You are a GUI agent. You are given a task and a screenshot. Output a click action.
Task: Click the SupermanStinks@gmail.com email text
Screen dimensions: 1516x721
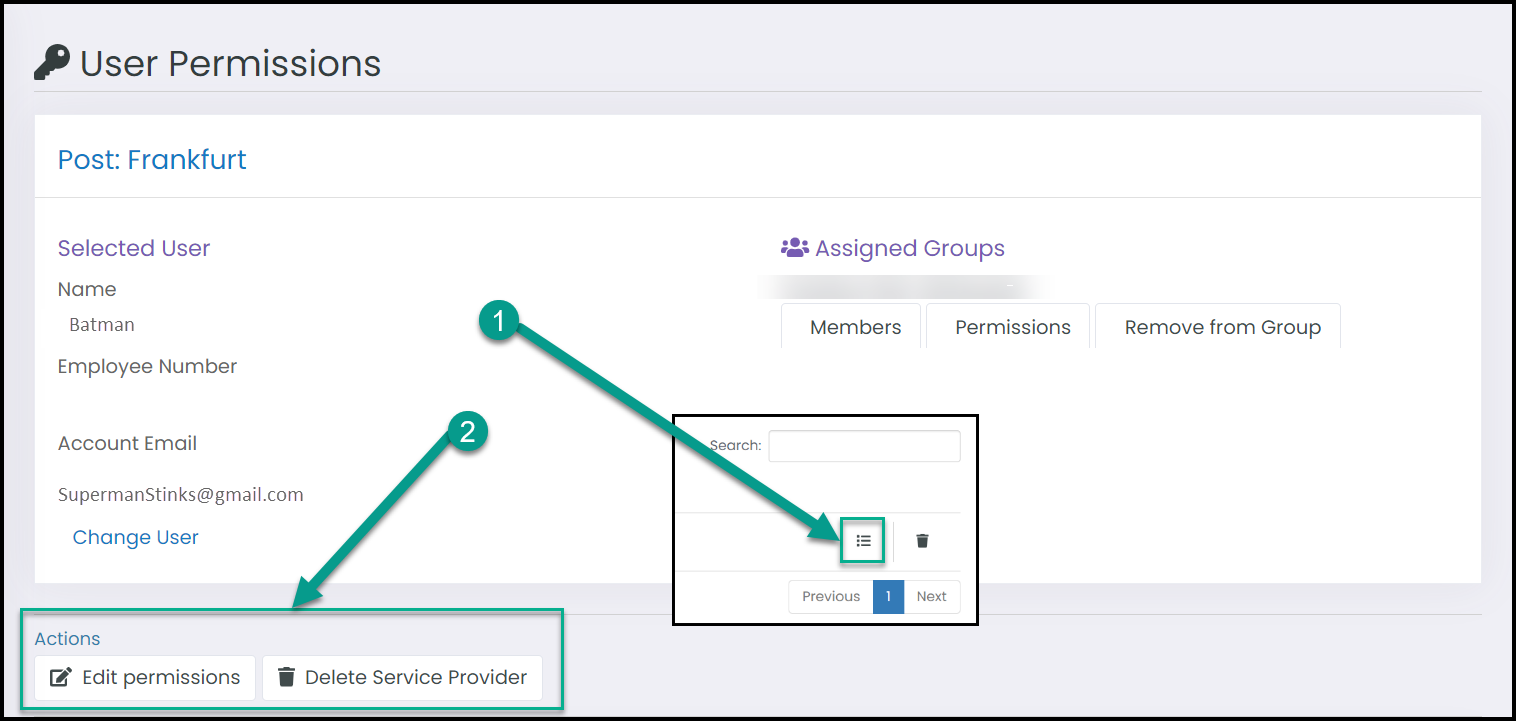(x=181, y=495)
